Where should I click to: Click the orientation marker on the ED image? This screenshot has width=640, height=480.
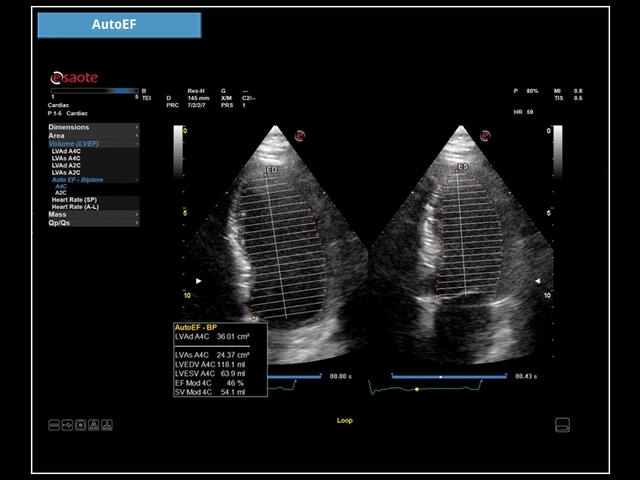299,136
